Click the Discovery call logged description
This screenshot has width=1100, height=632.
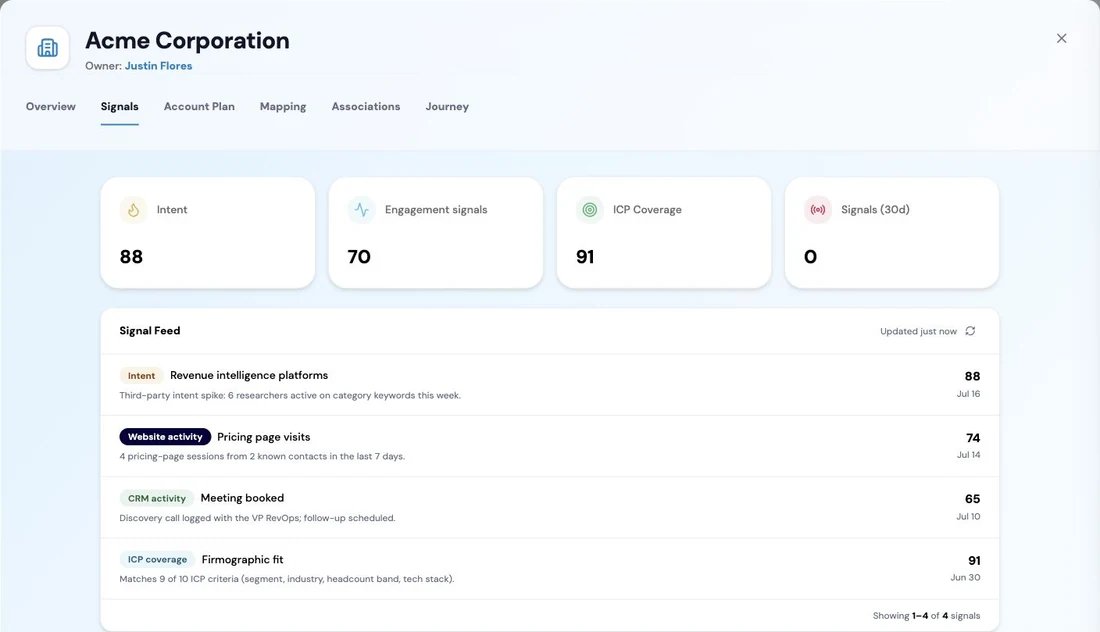point(257,518)
